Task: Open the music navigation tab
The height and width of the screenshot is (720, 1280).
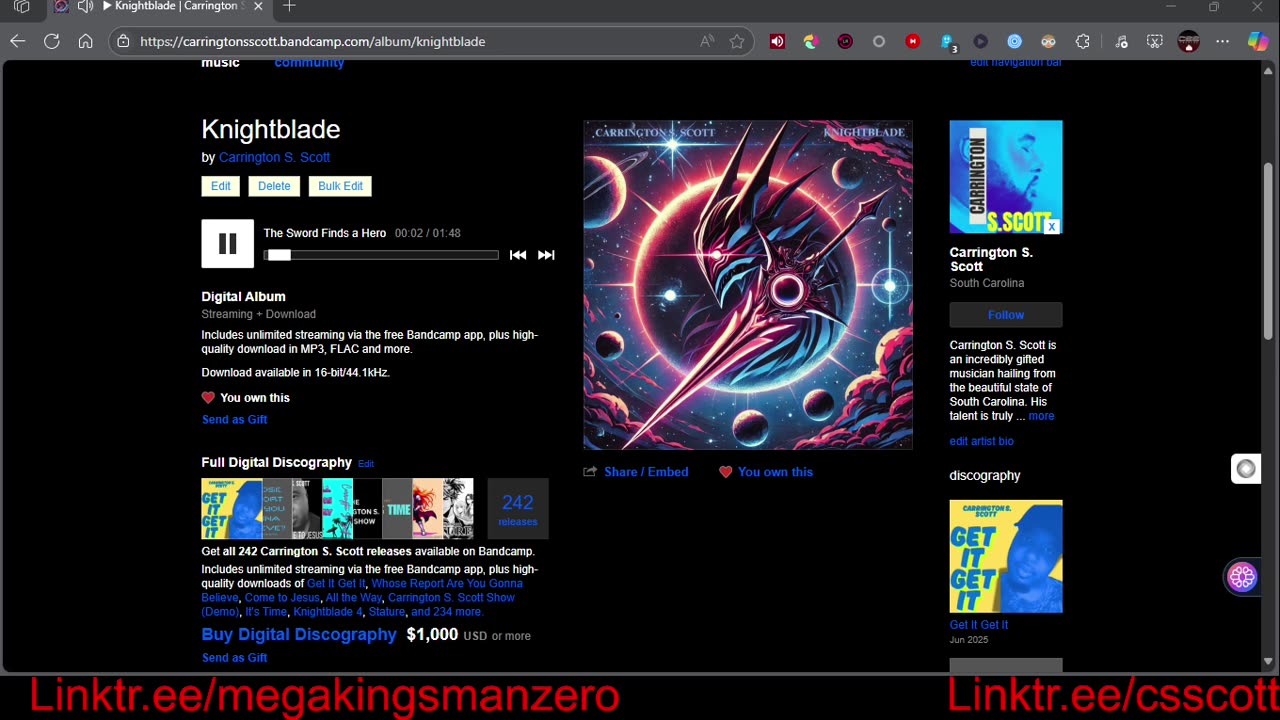Action: [x=220, y=63]
